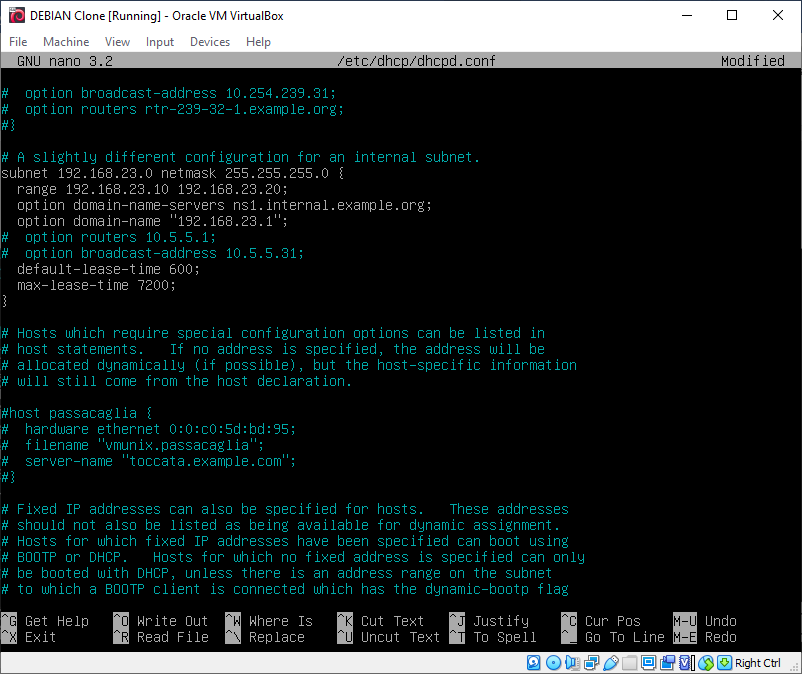Viewport: 802px width, 674px height.
Task: Click the ^X Exit shortcut
Action: [29, 637]
